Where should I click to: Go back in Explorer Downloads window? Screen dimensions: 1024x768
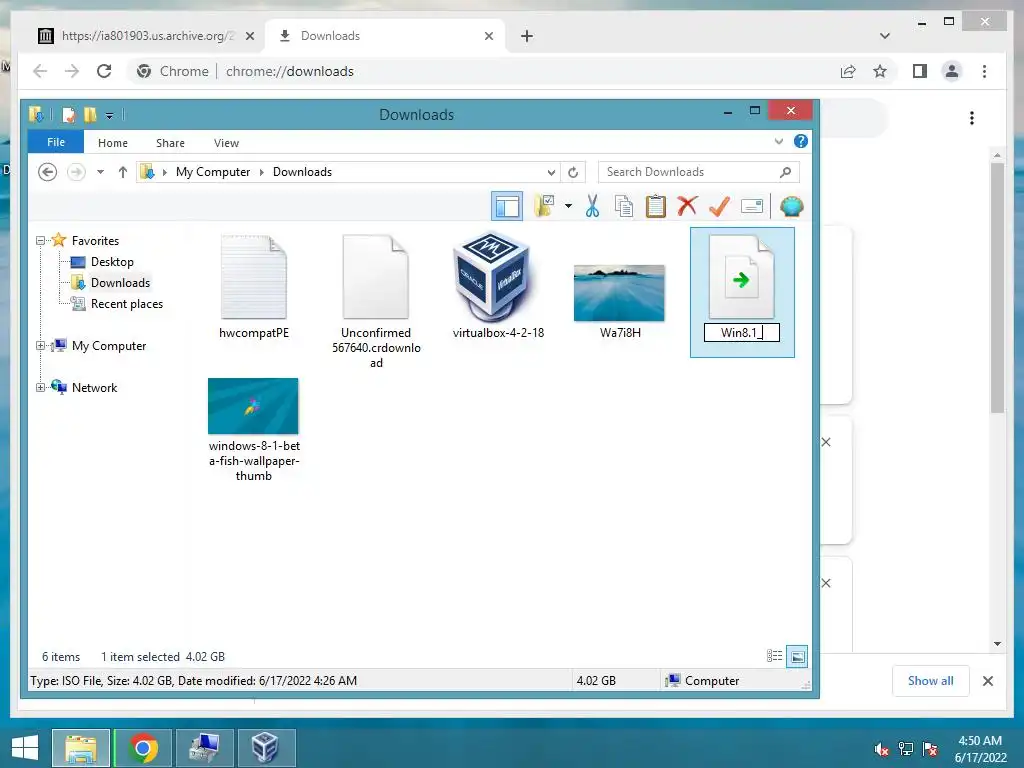click(x=47, y=172)
